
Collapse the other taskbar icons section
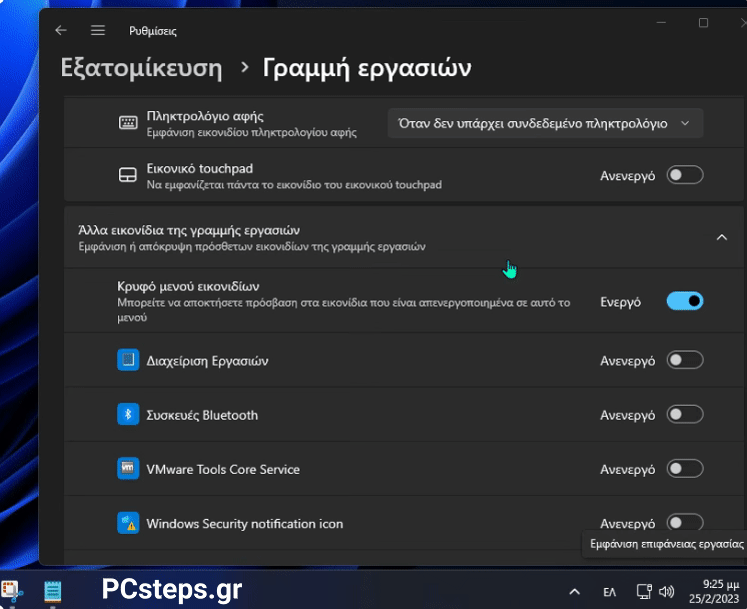pos(721,237)
